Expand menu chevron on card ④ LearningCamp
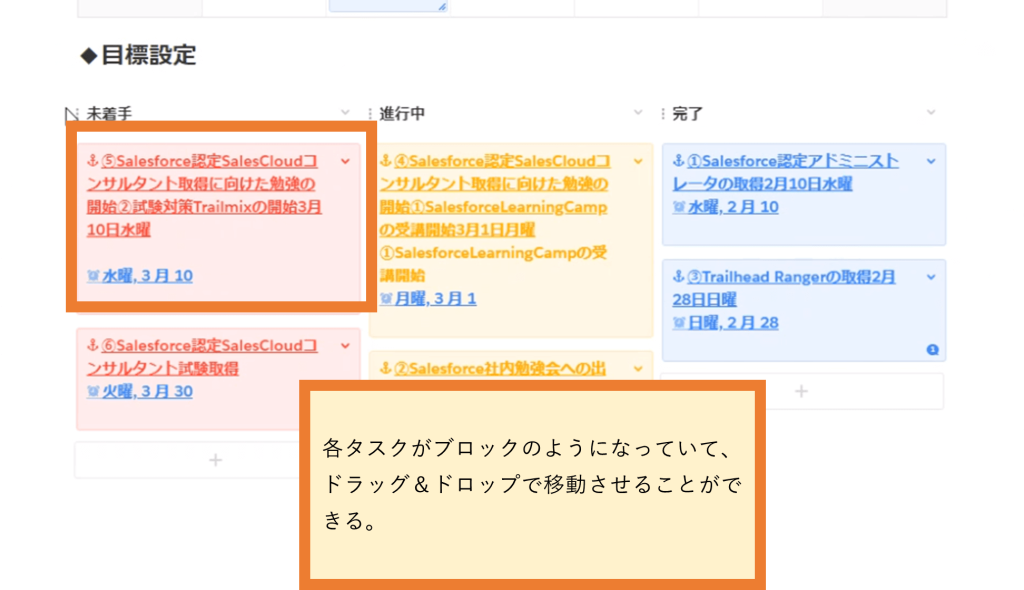This screenshot has height=590, width=1024. (x=638, y=161)
